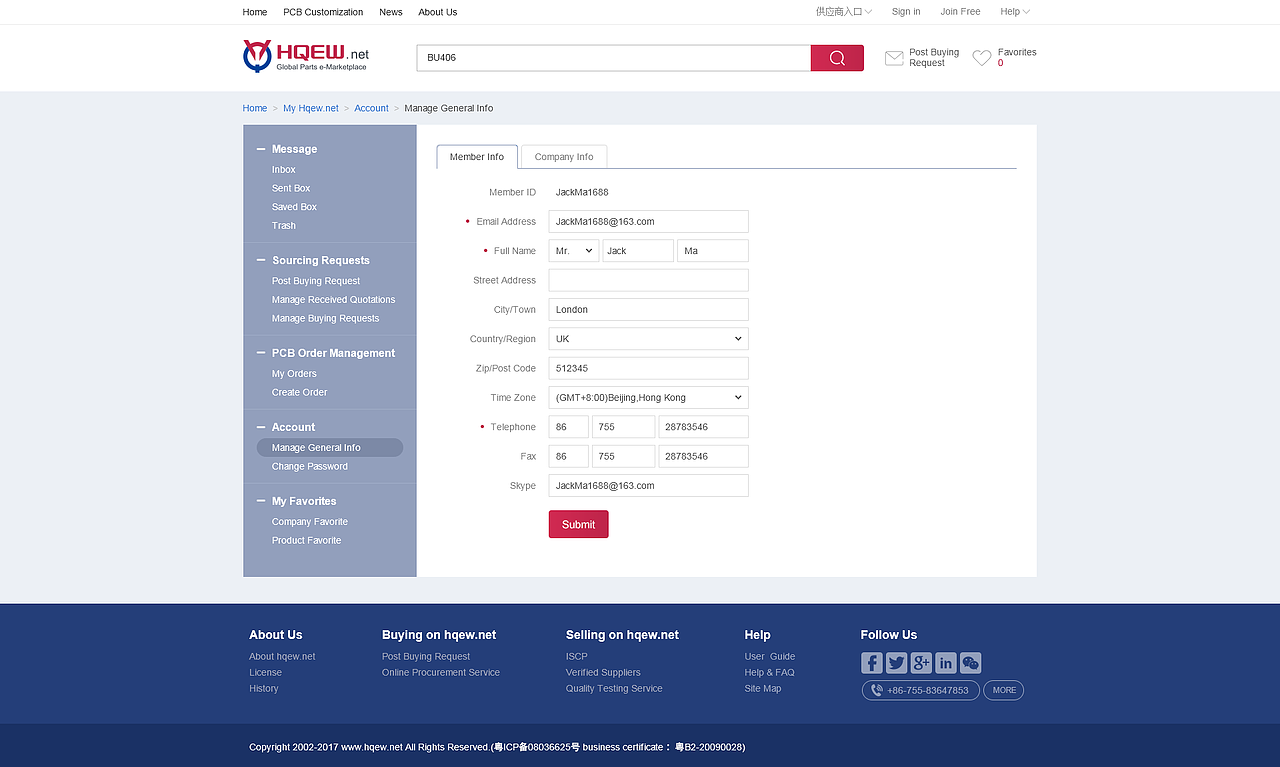Click the MORE button in footer
Image resolution: width=1280 pixels, height=767 pixels.
coord(1004,690)
